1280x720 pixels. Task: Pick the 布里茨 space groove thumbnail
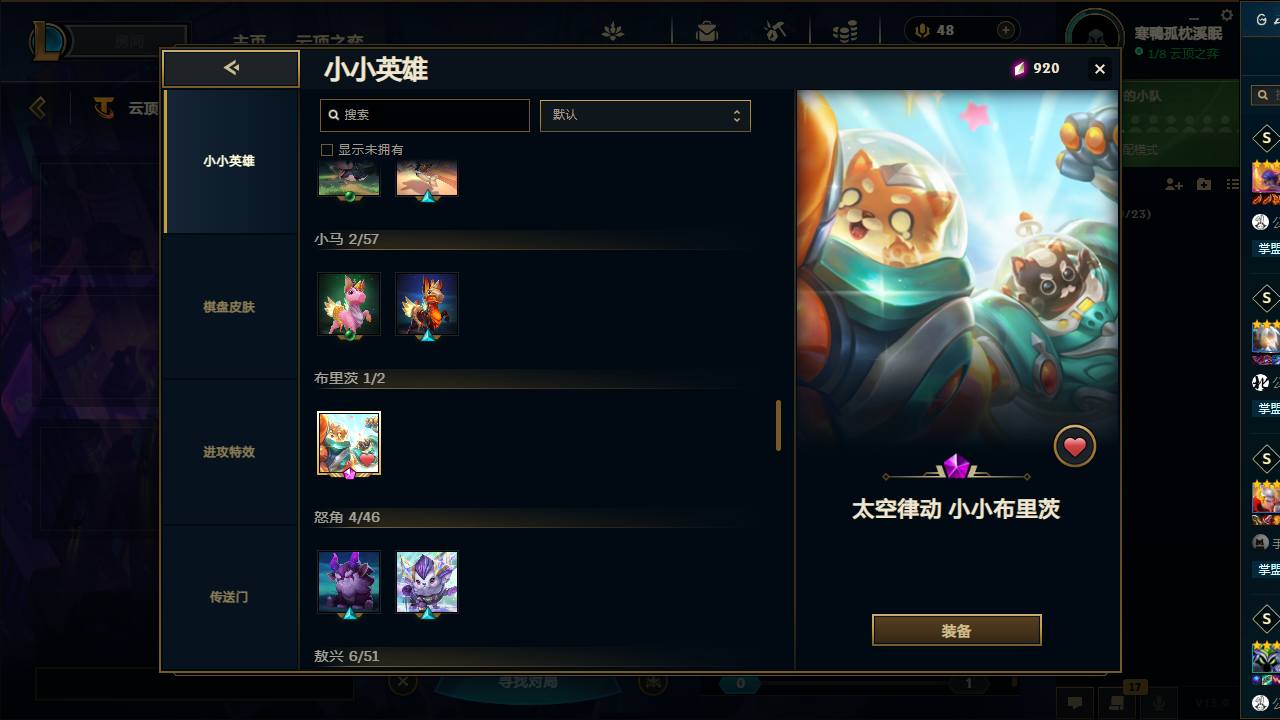pyautogui.click(x=349, y=443)
